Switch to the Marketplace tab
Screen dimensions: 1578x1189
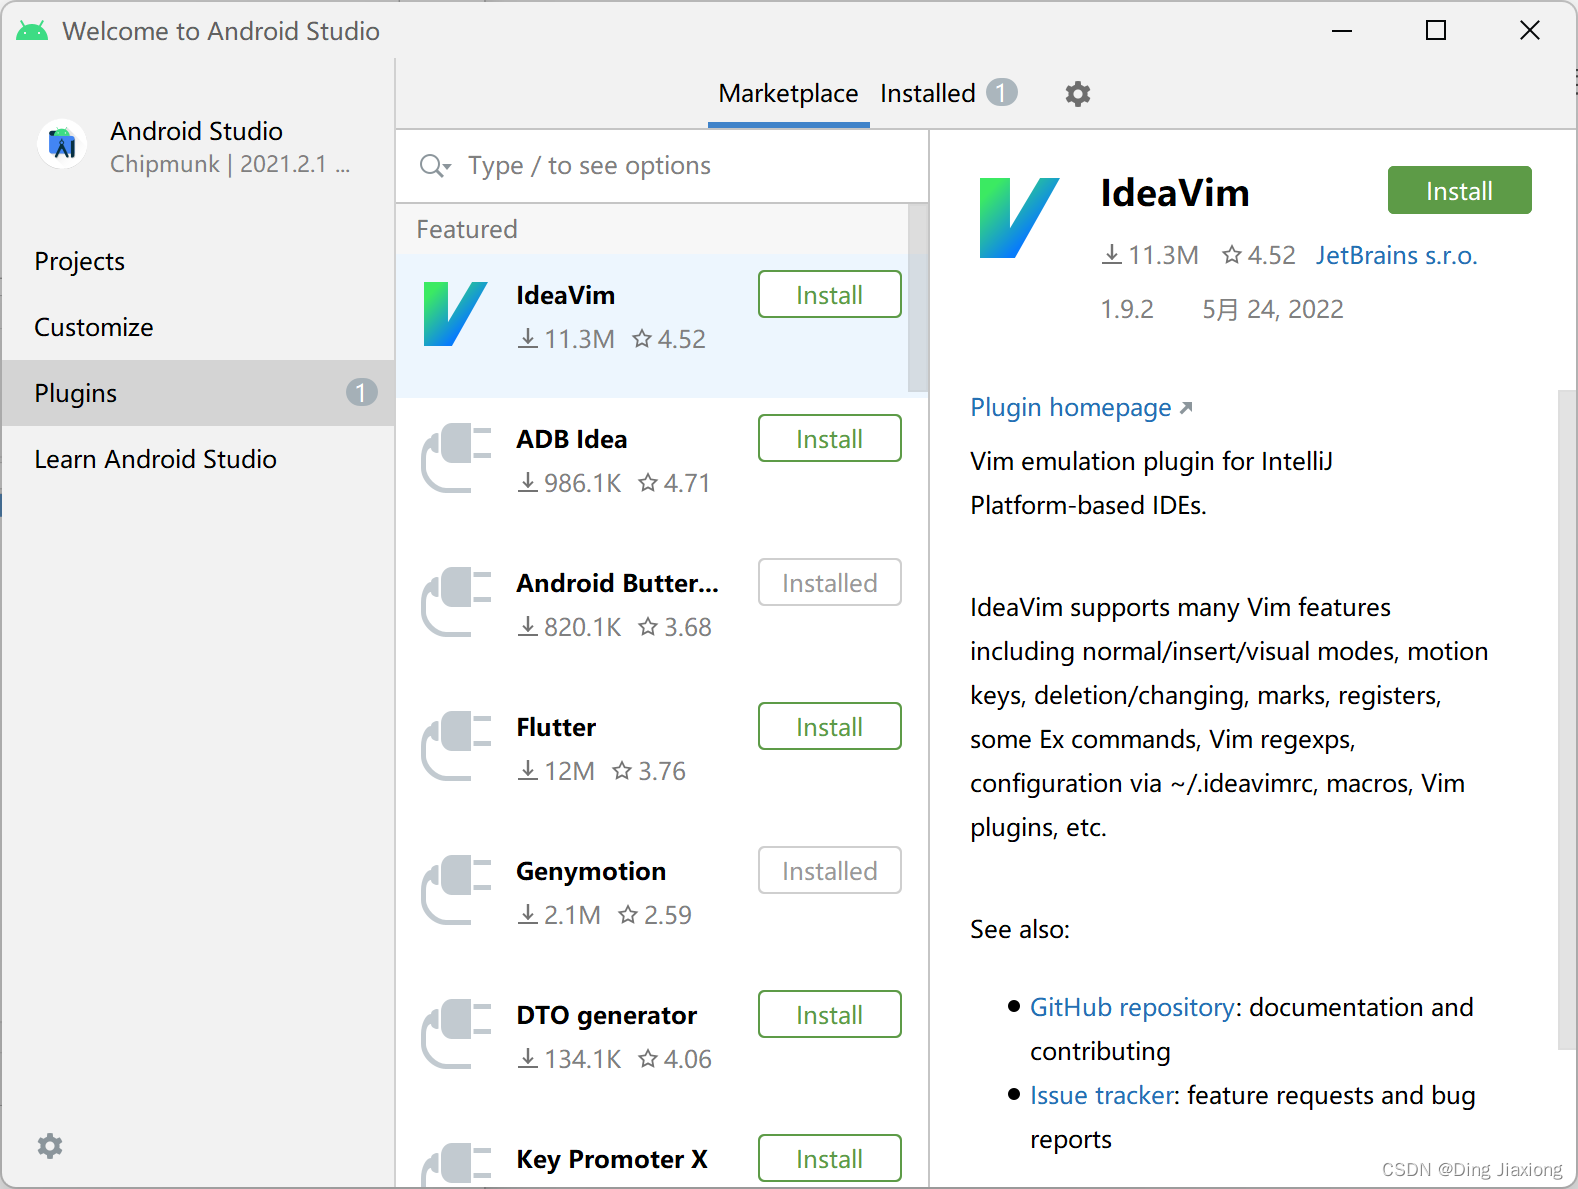788,93
